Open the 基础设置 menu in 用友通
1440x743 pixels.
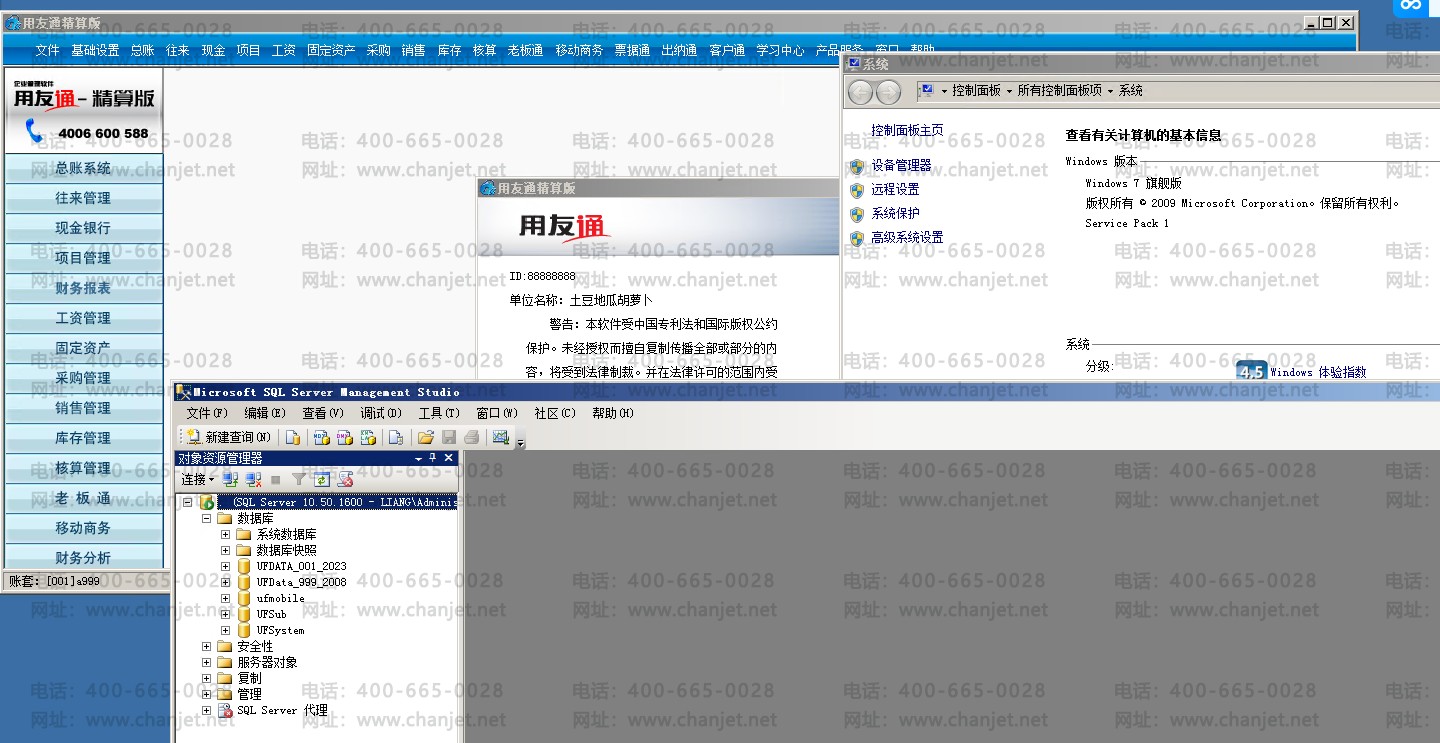pos(95,50)
